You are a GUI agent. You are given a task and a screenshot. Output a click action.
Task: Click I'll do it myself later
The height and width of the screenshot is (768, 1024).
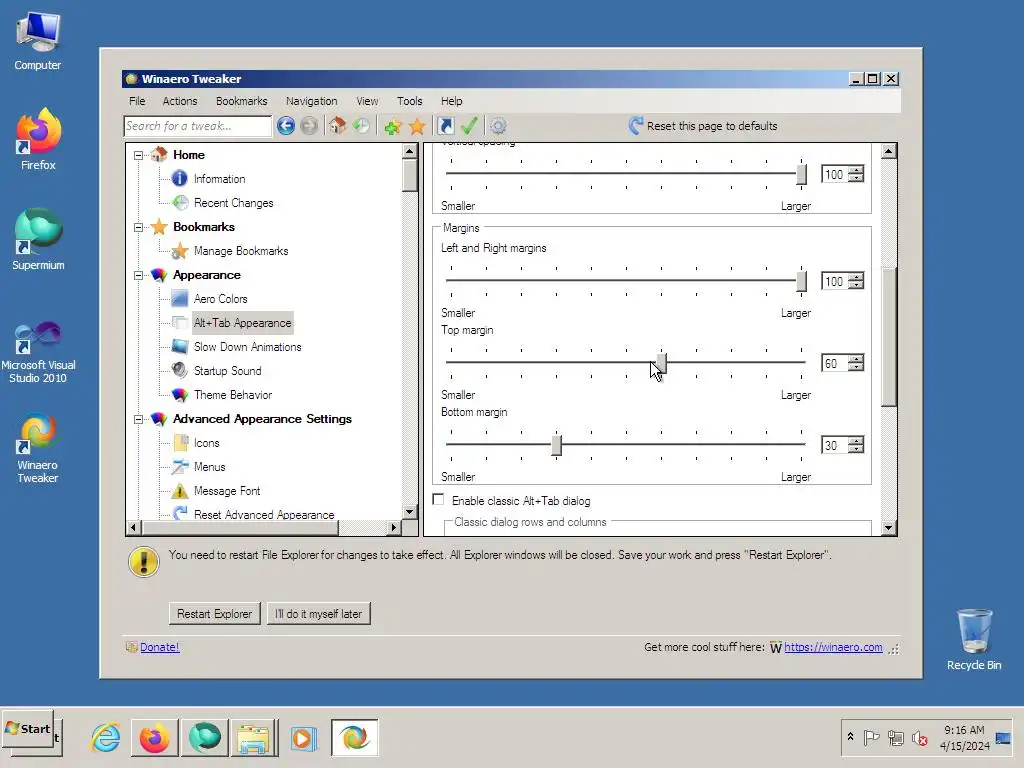(x=318, y=614)
